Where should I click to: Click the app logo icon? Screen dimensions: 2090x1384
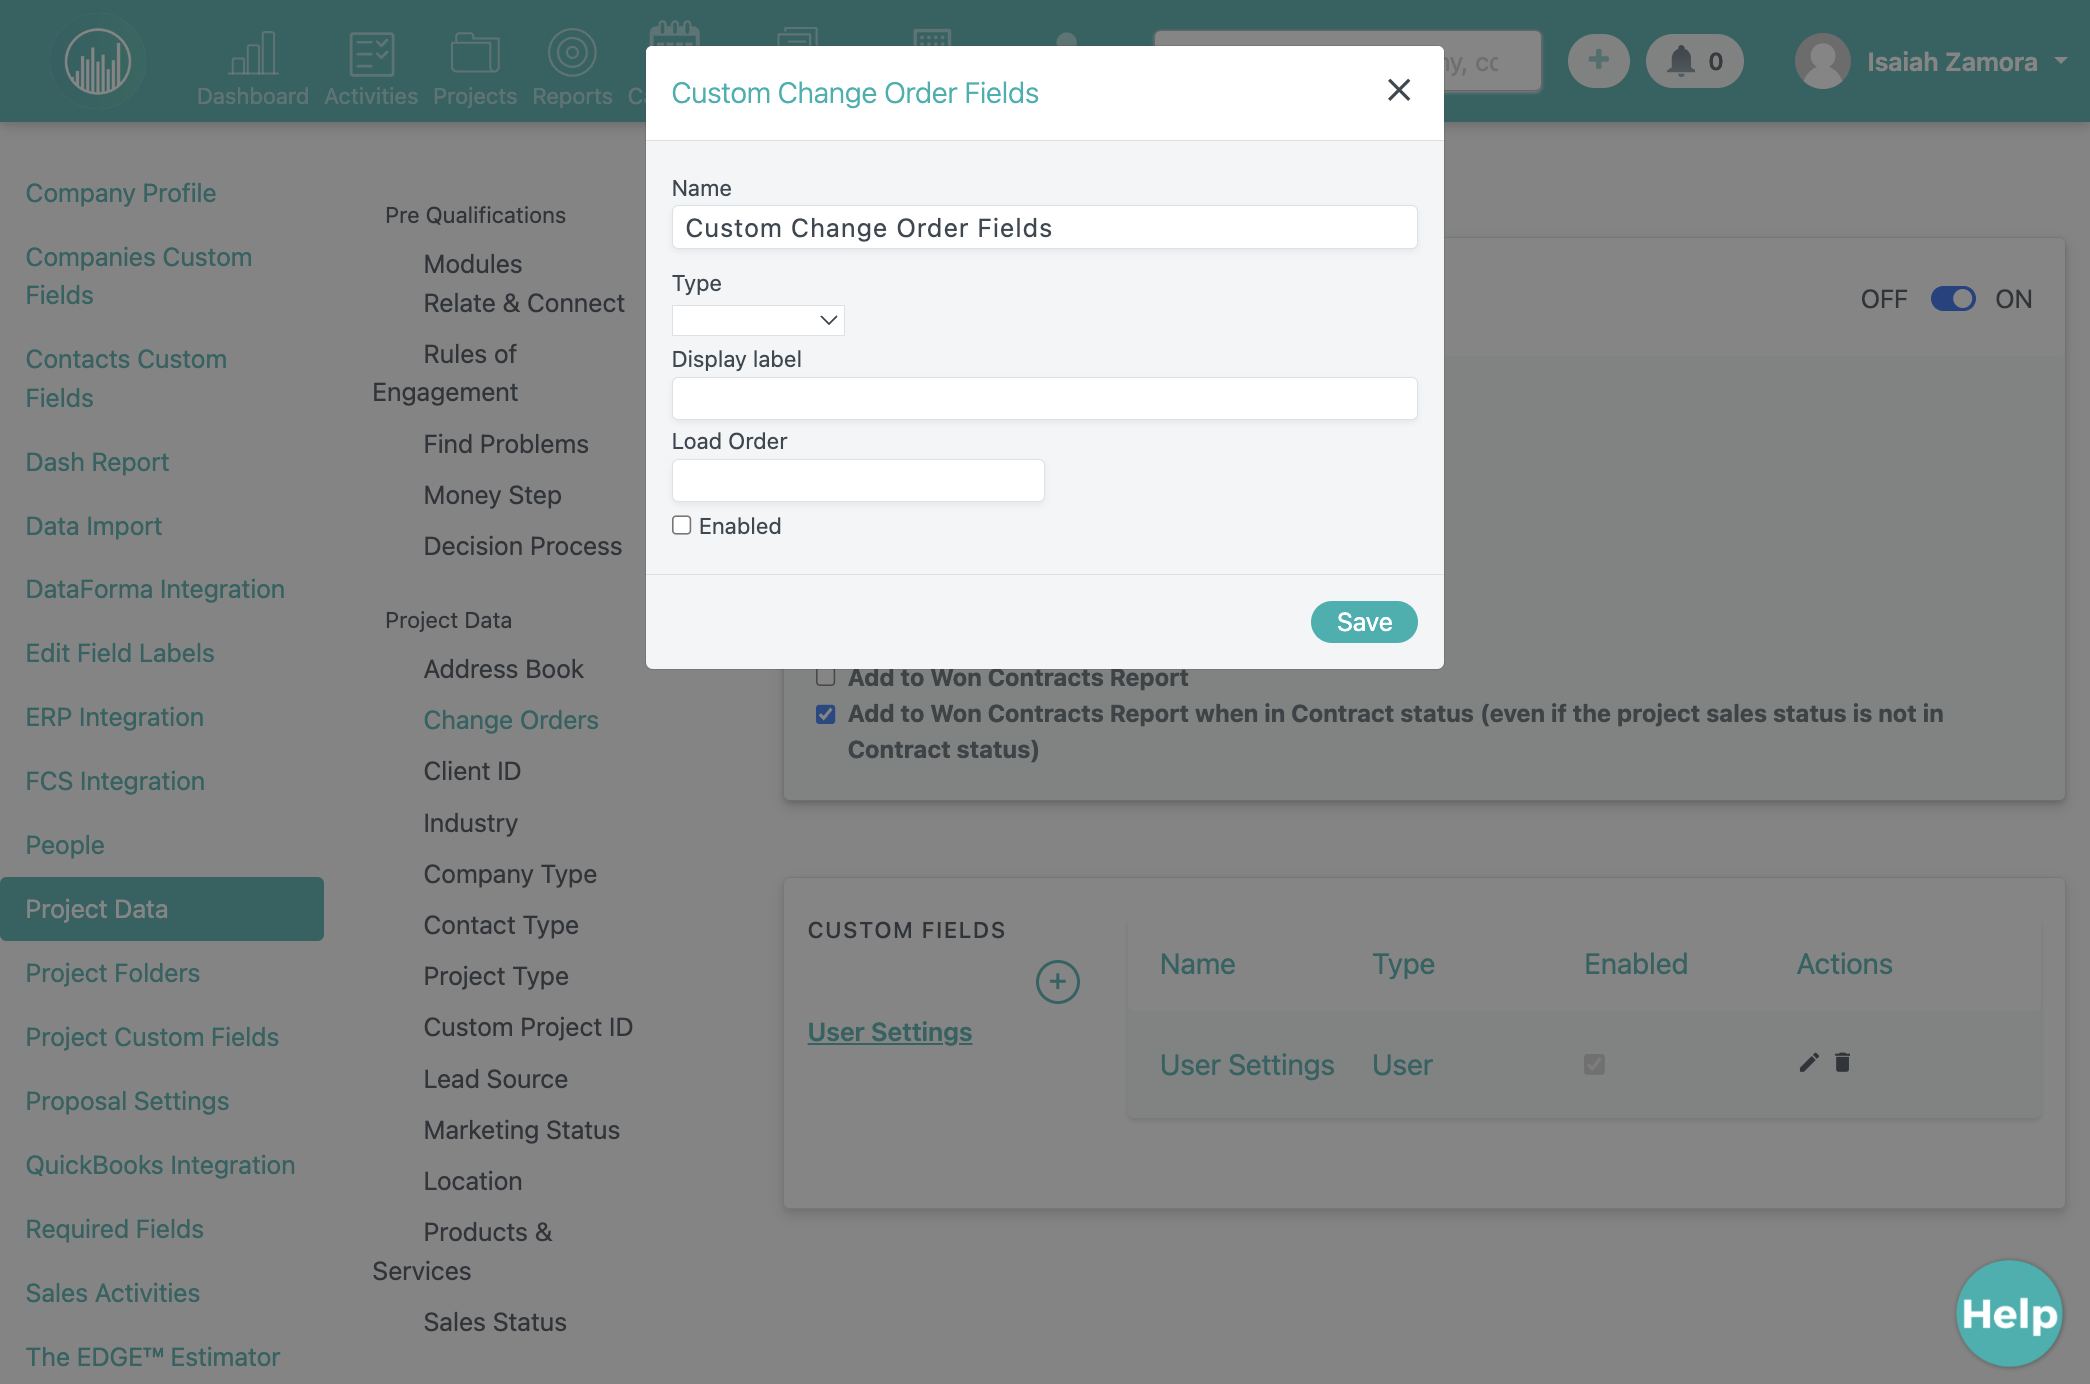tap(98, 62)
